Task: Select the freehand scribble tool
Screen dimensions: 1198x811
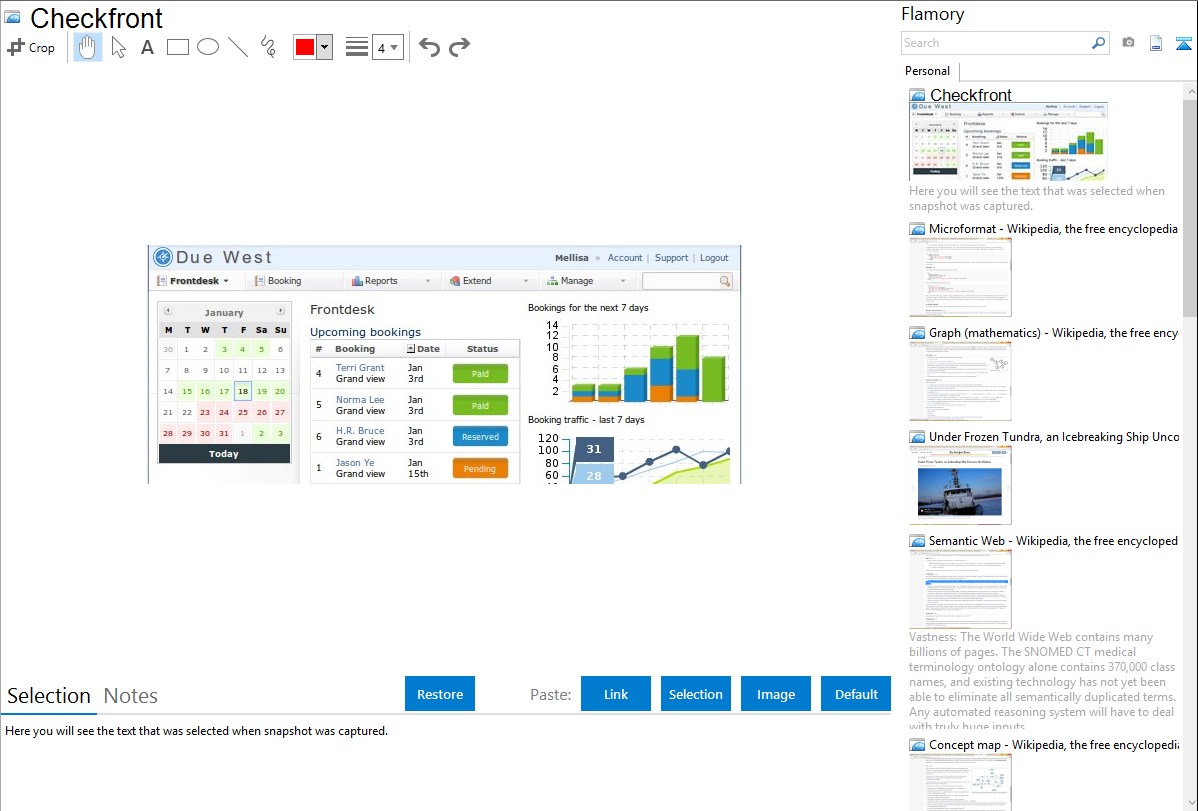Action: click(x=268, y=47)
